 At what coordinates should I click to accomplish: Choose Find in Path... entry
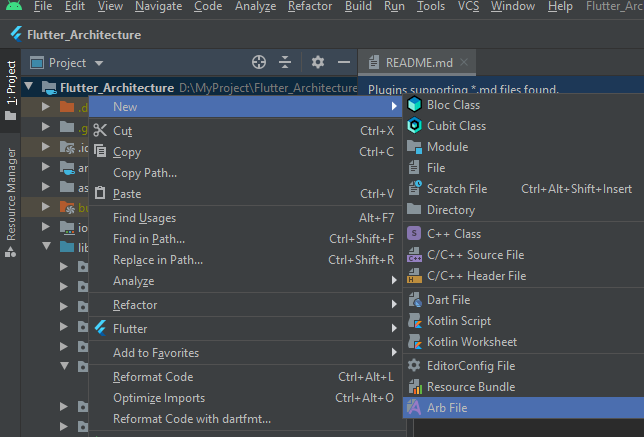(x=245, y=239)
